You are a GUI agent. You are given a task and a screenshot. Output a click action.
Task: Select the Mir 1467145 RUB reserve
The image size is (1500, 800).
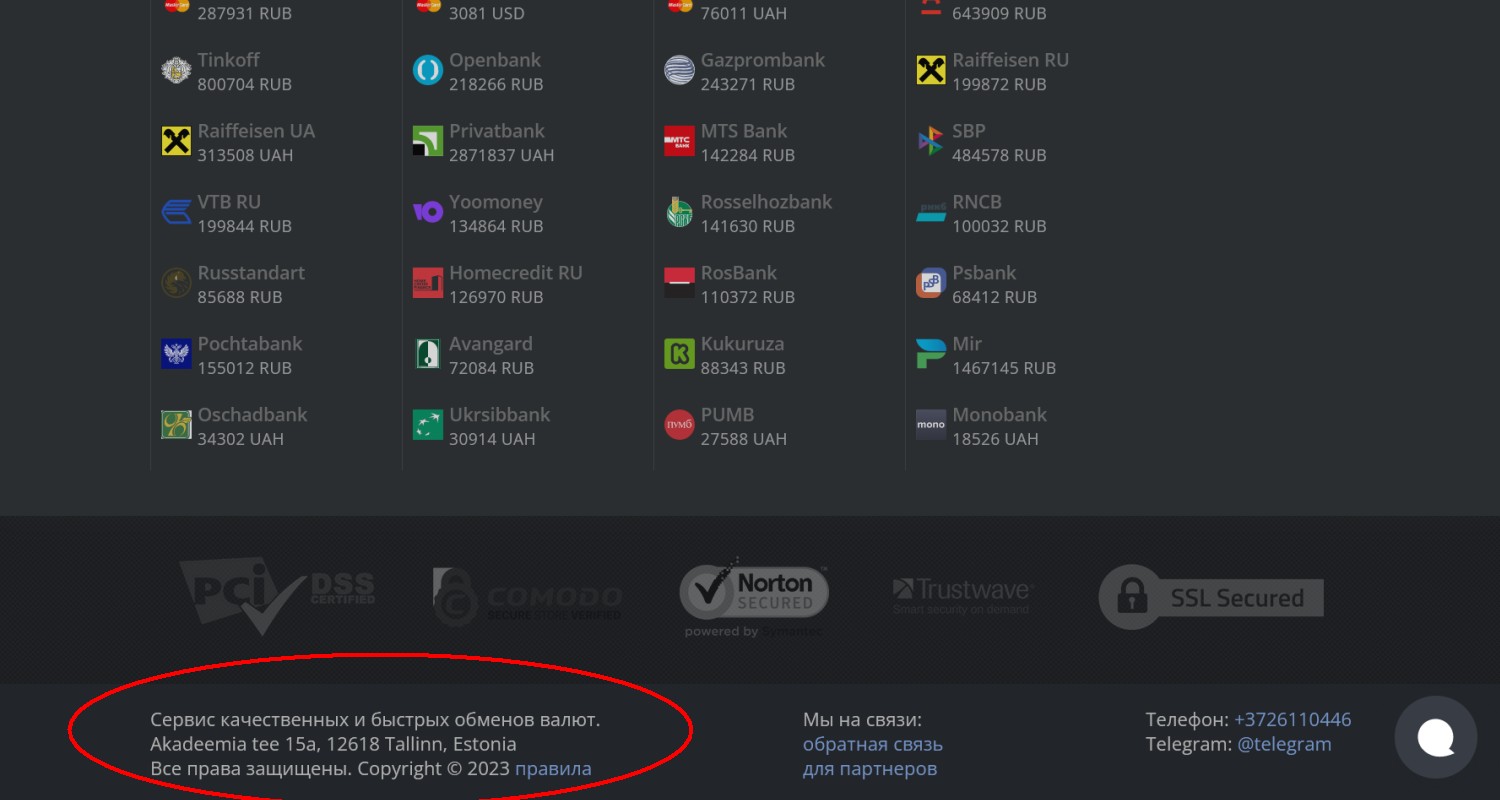[x=1004, y=368]
